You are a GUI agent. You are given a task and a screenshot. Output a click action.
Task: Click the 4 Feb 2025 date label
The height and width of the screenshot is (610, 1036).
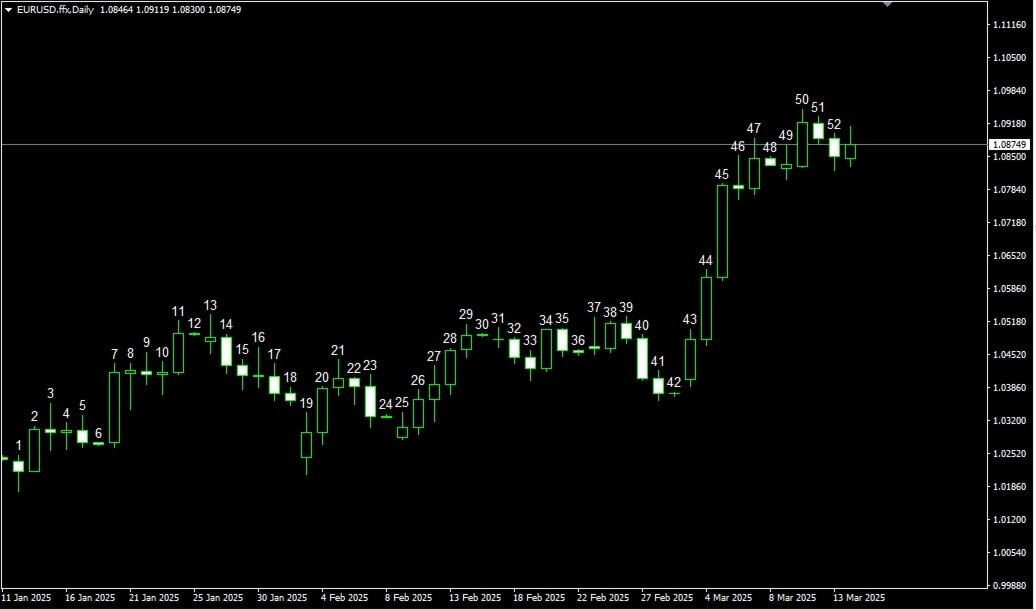[344, 598]
